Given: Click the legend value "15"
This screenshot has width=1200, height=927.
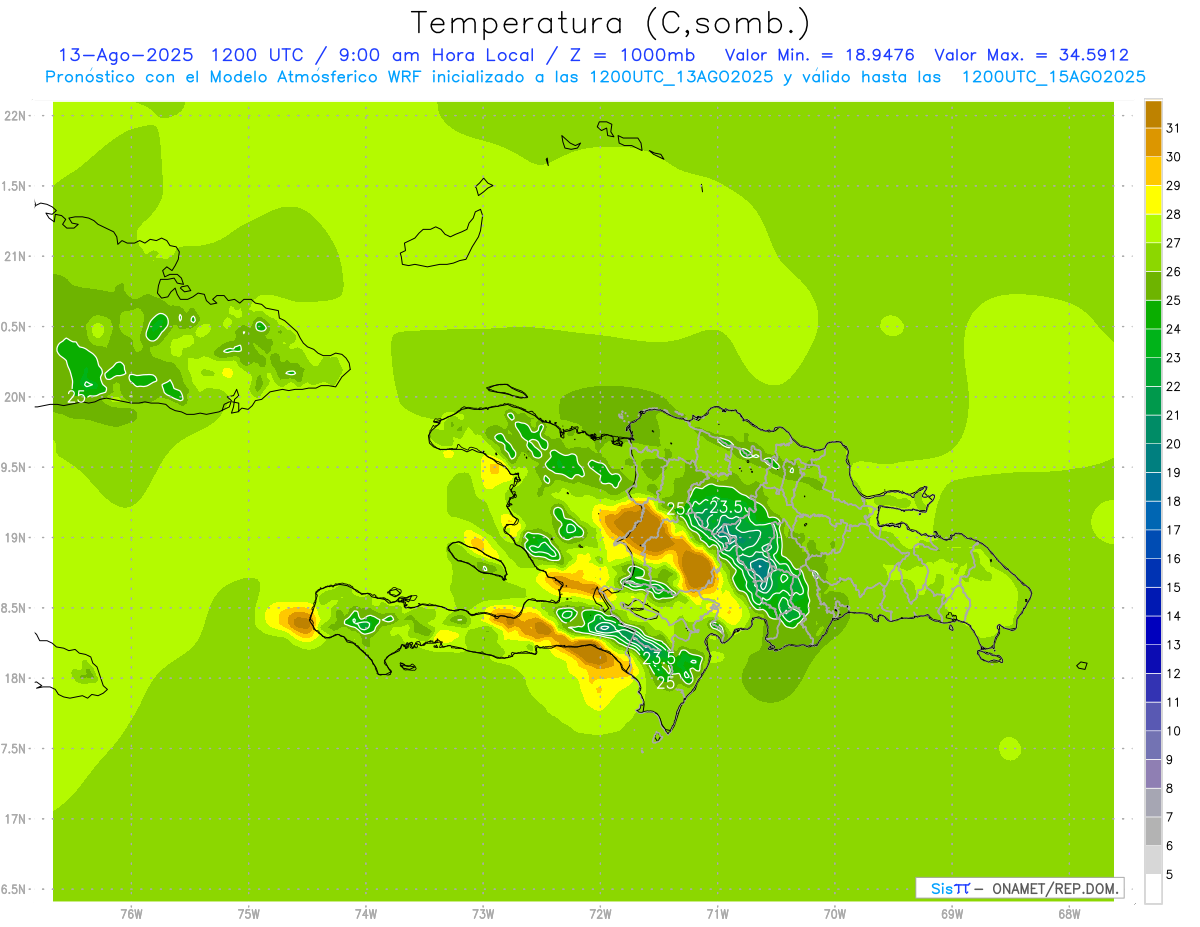Looking at the screenshot, I should tap(1174, 587).
